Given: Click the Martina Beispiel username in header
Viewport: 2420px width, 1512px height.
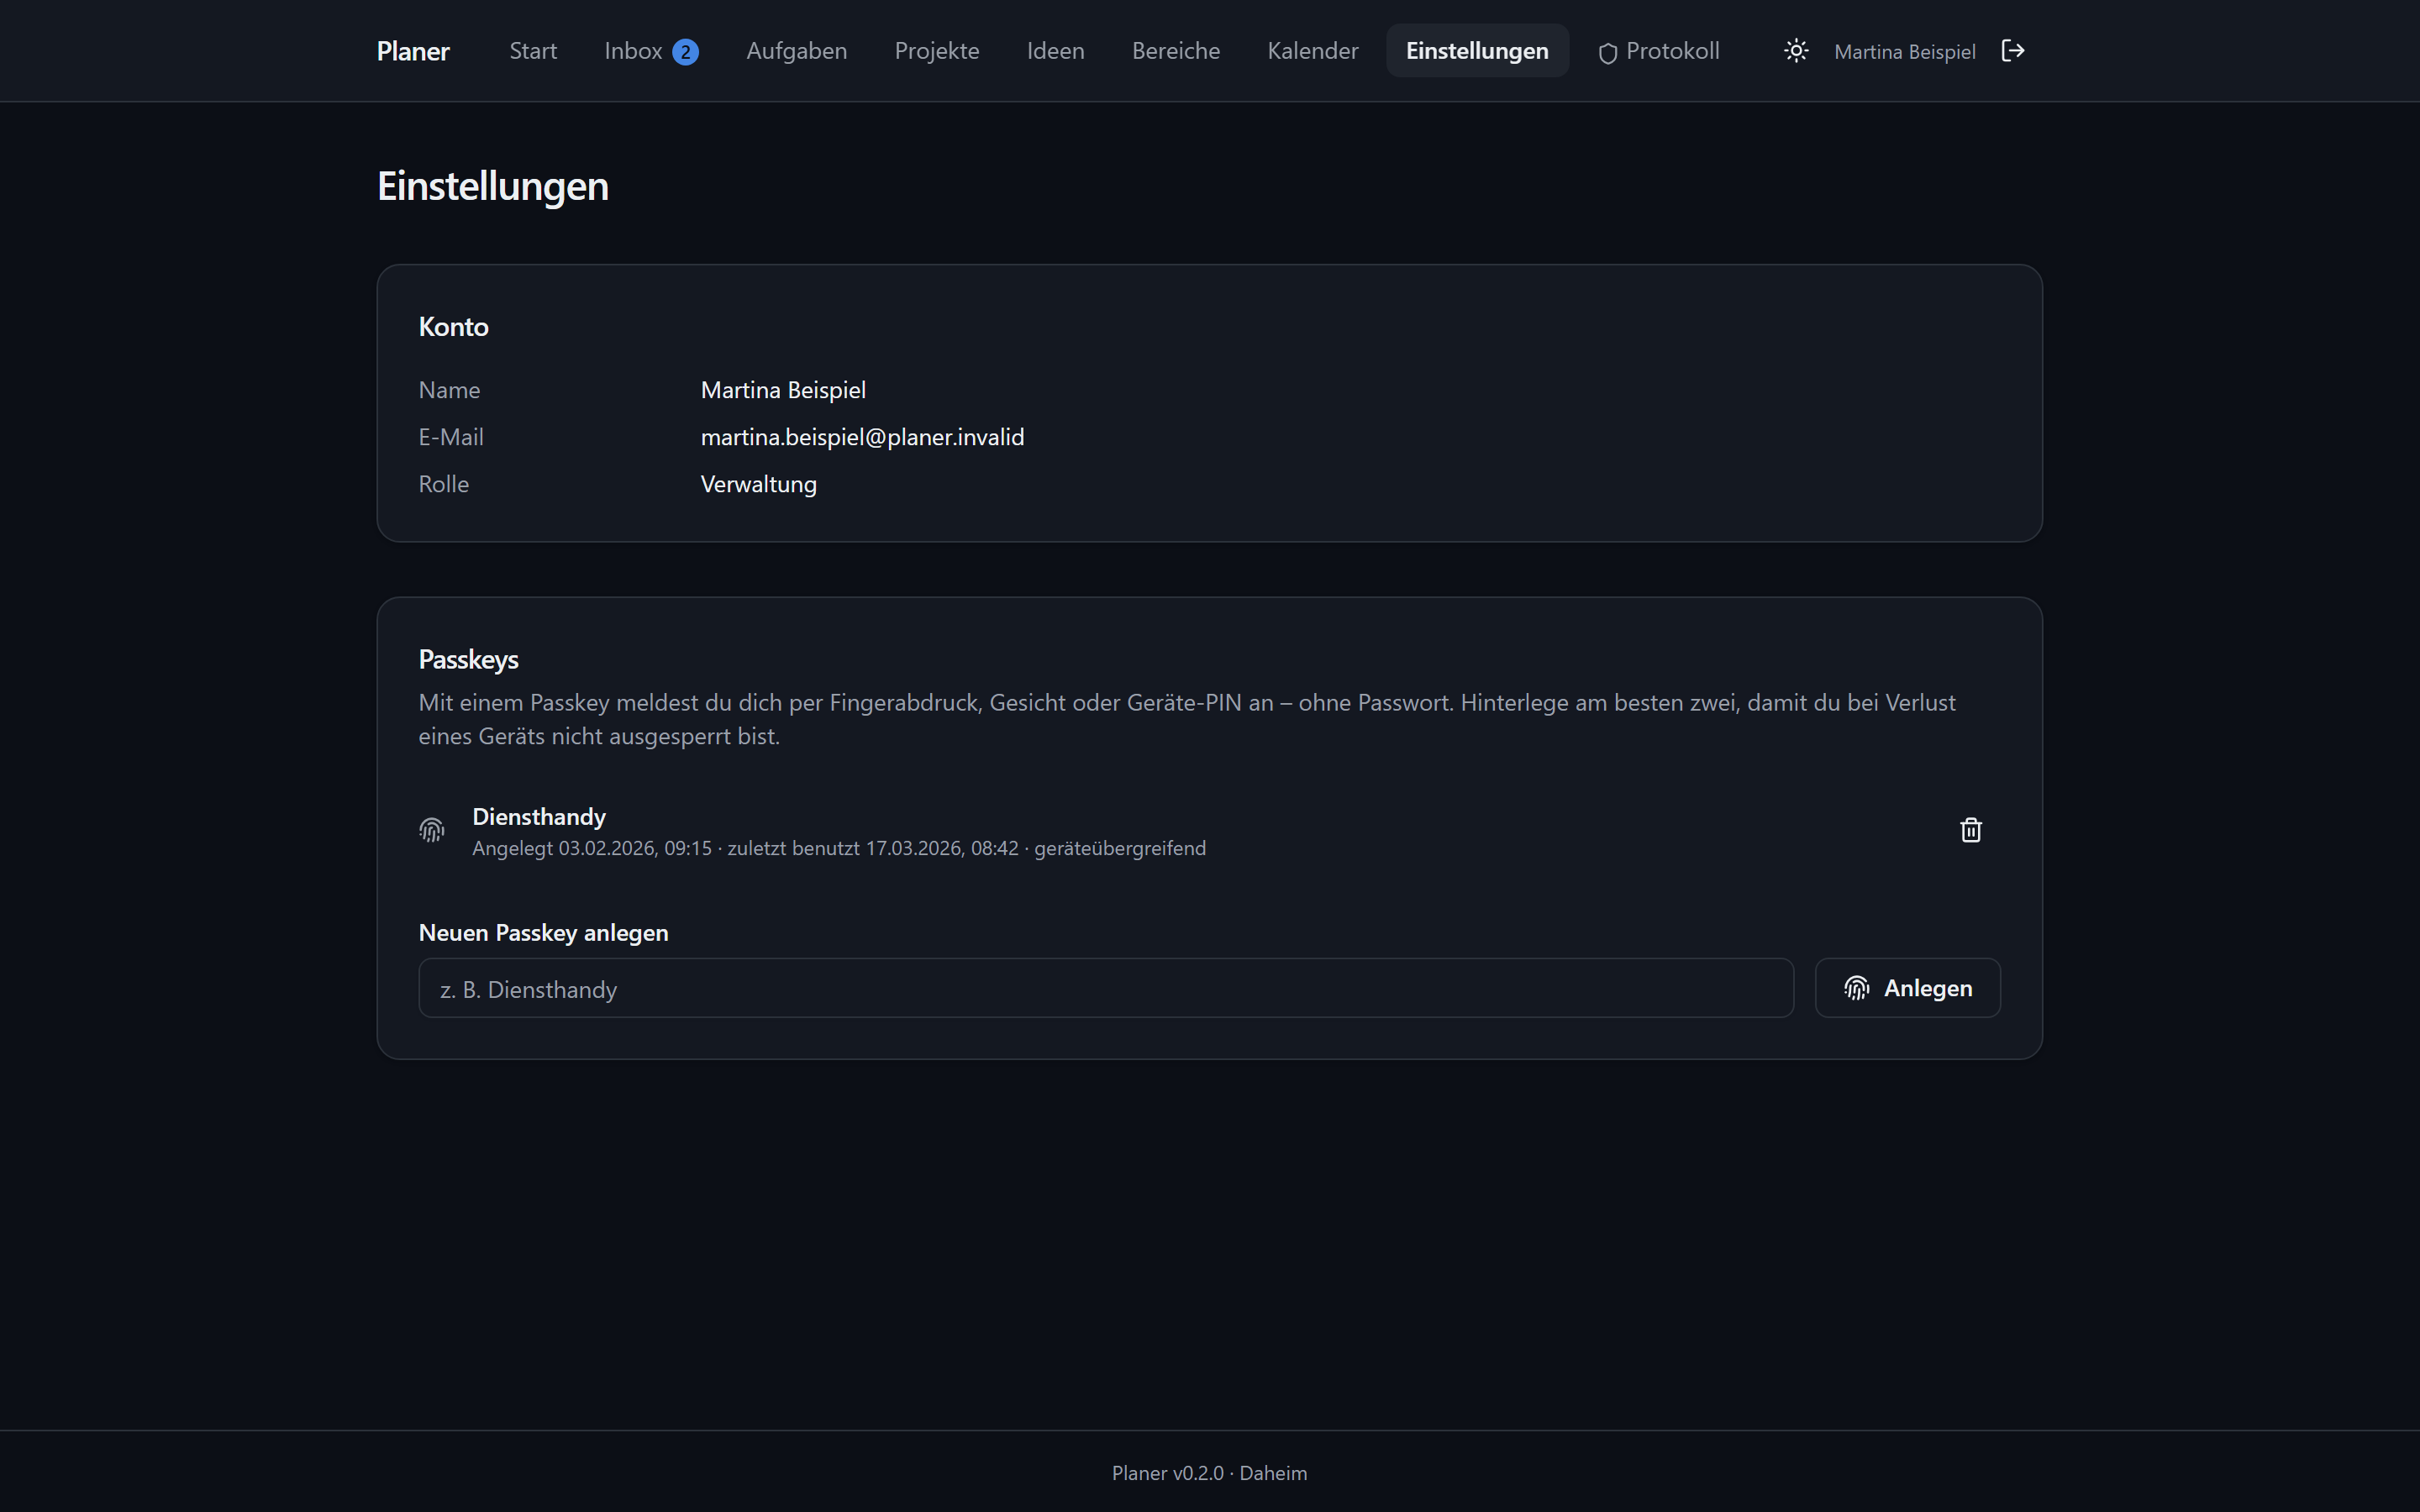Looking at the screenshot, I should [x=1904, y=52].
